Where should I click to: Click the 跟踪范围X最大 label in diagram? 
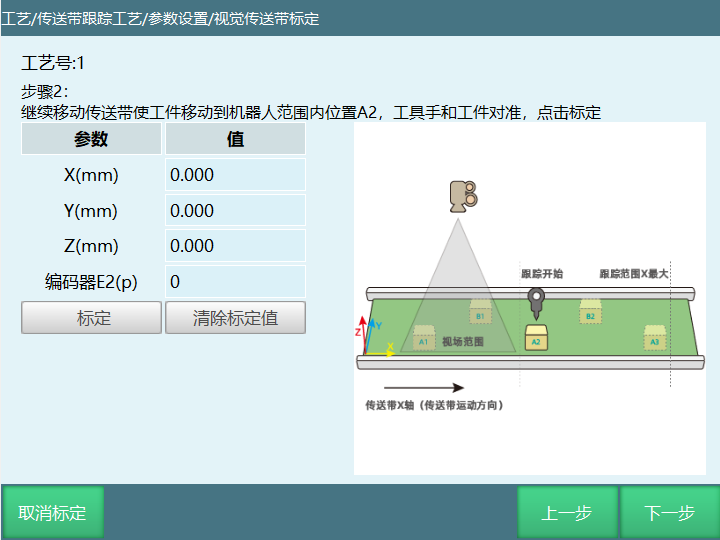tap(634, 274)
